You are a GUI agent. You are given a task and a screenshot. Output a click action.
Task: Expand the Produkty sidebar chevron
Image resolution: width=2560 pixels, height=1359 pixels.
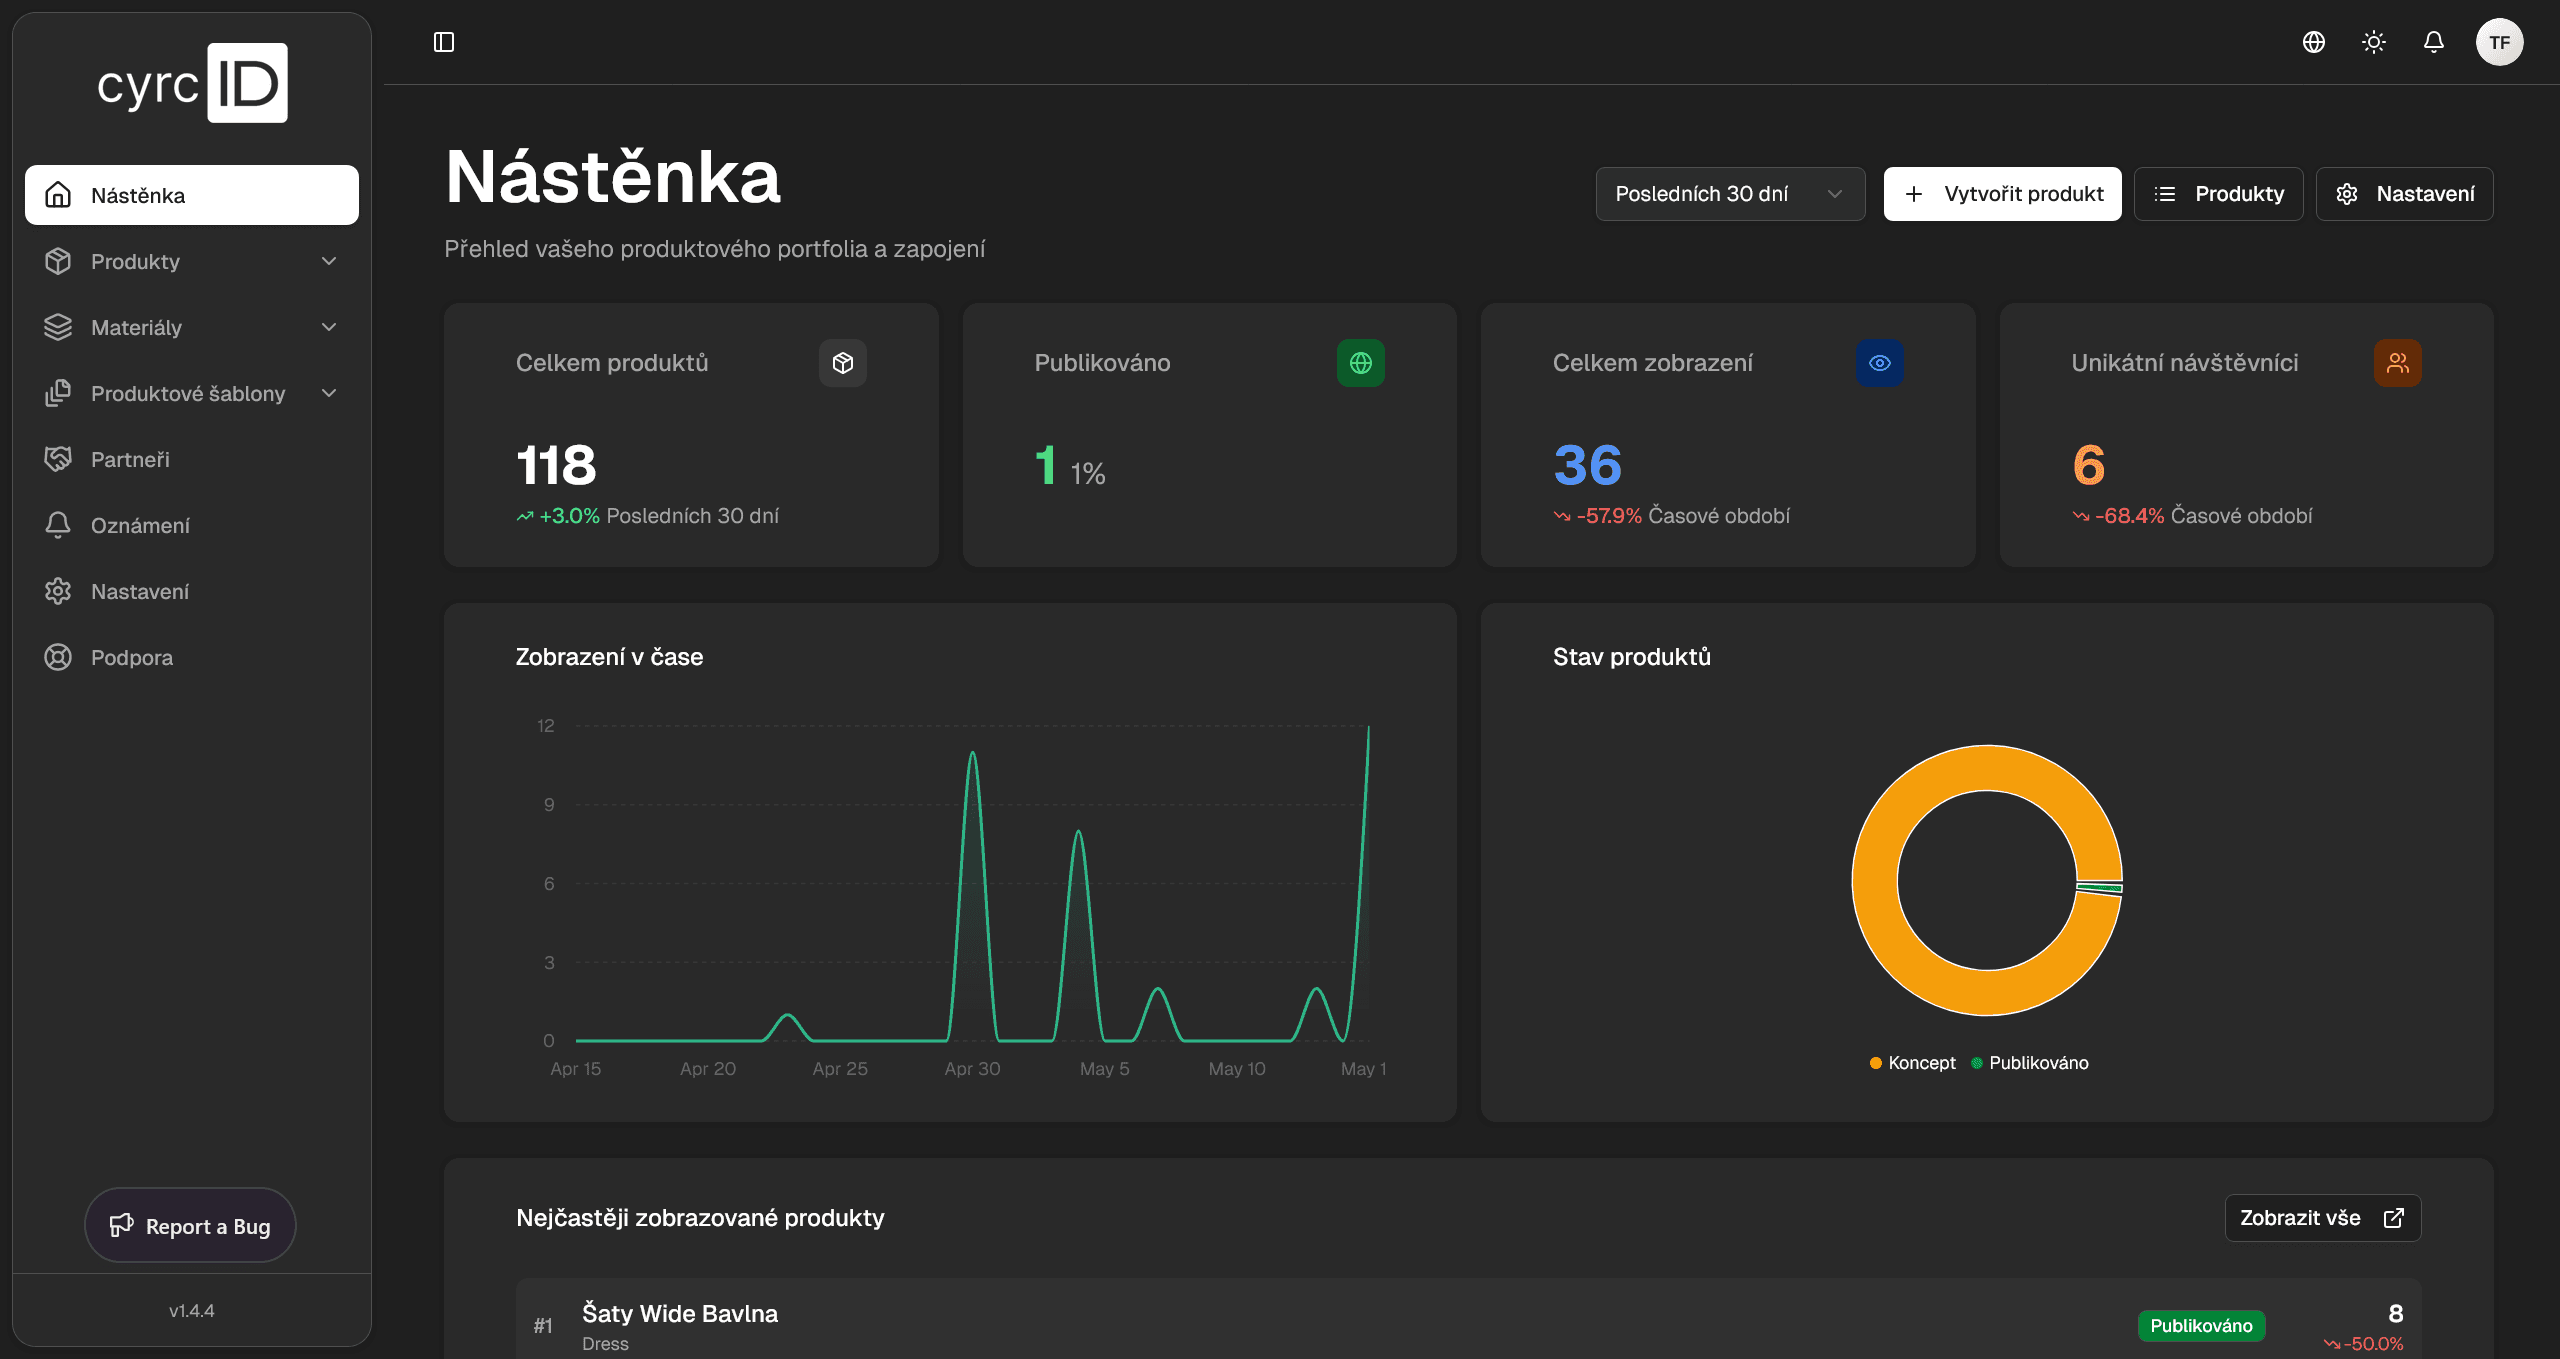pos(329,261)
